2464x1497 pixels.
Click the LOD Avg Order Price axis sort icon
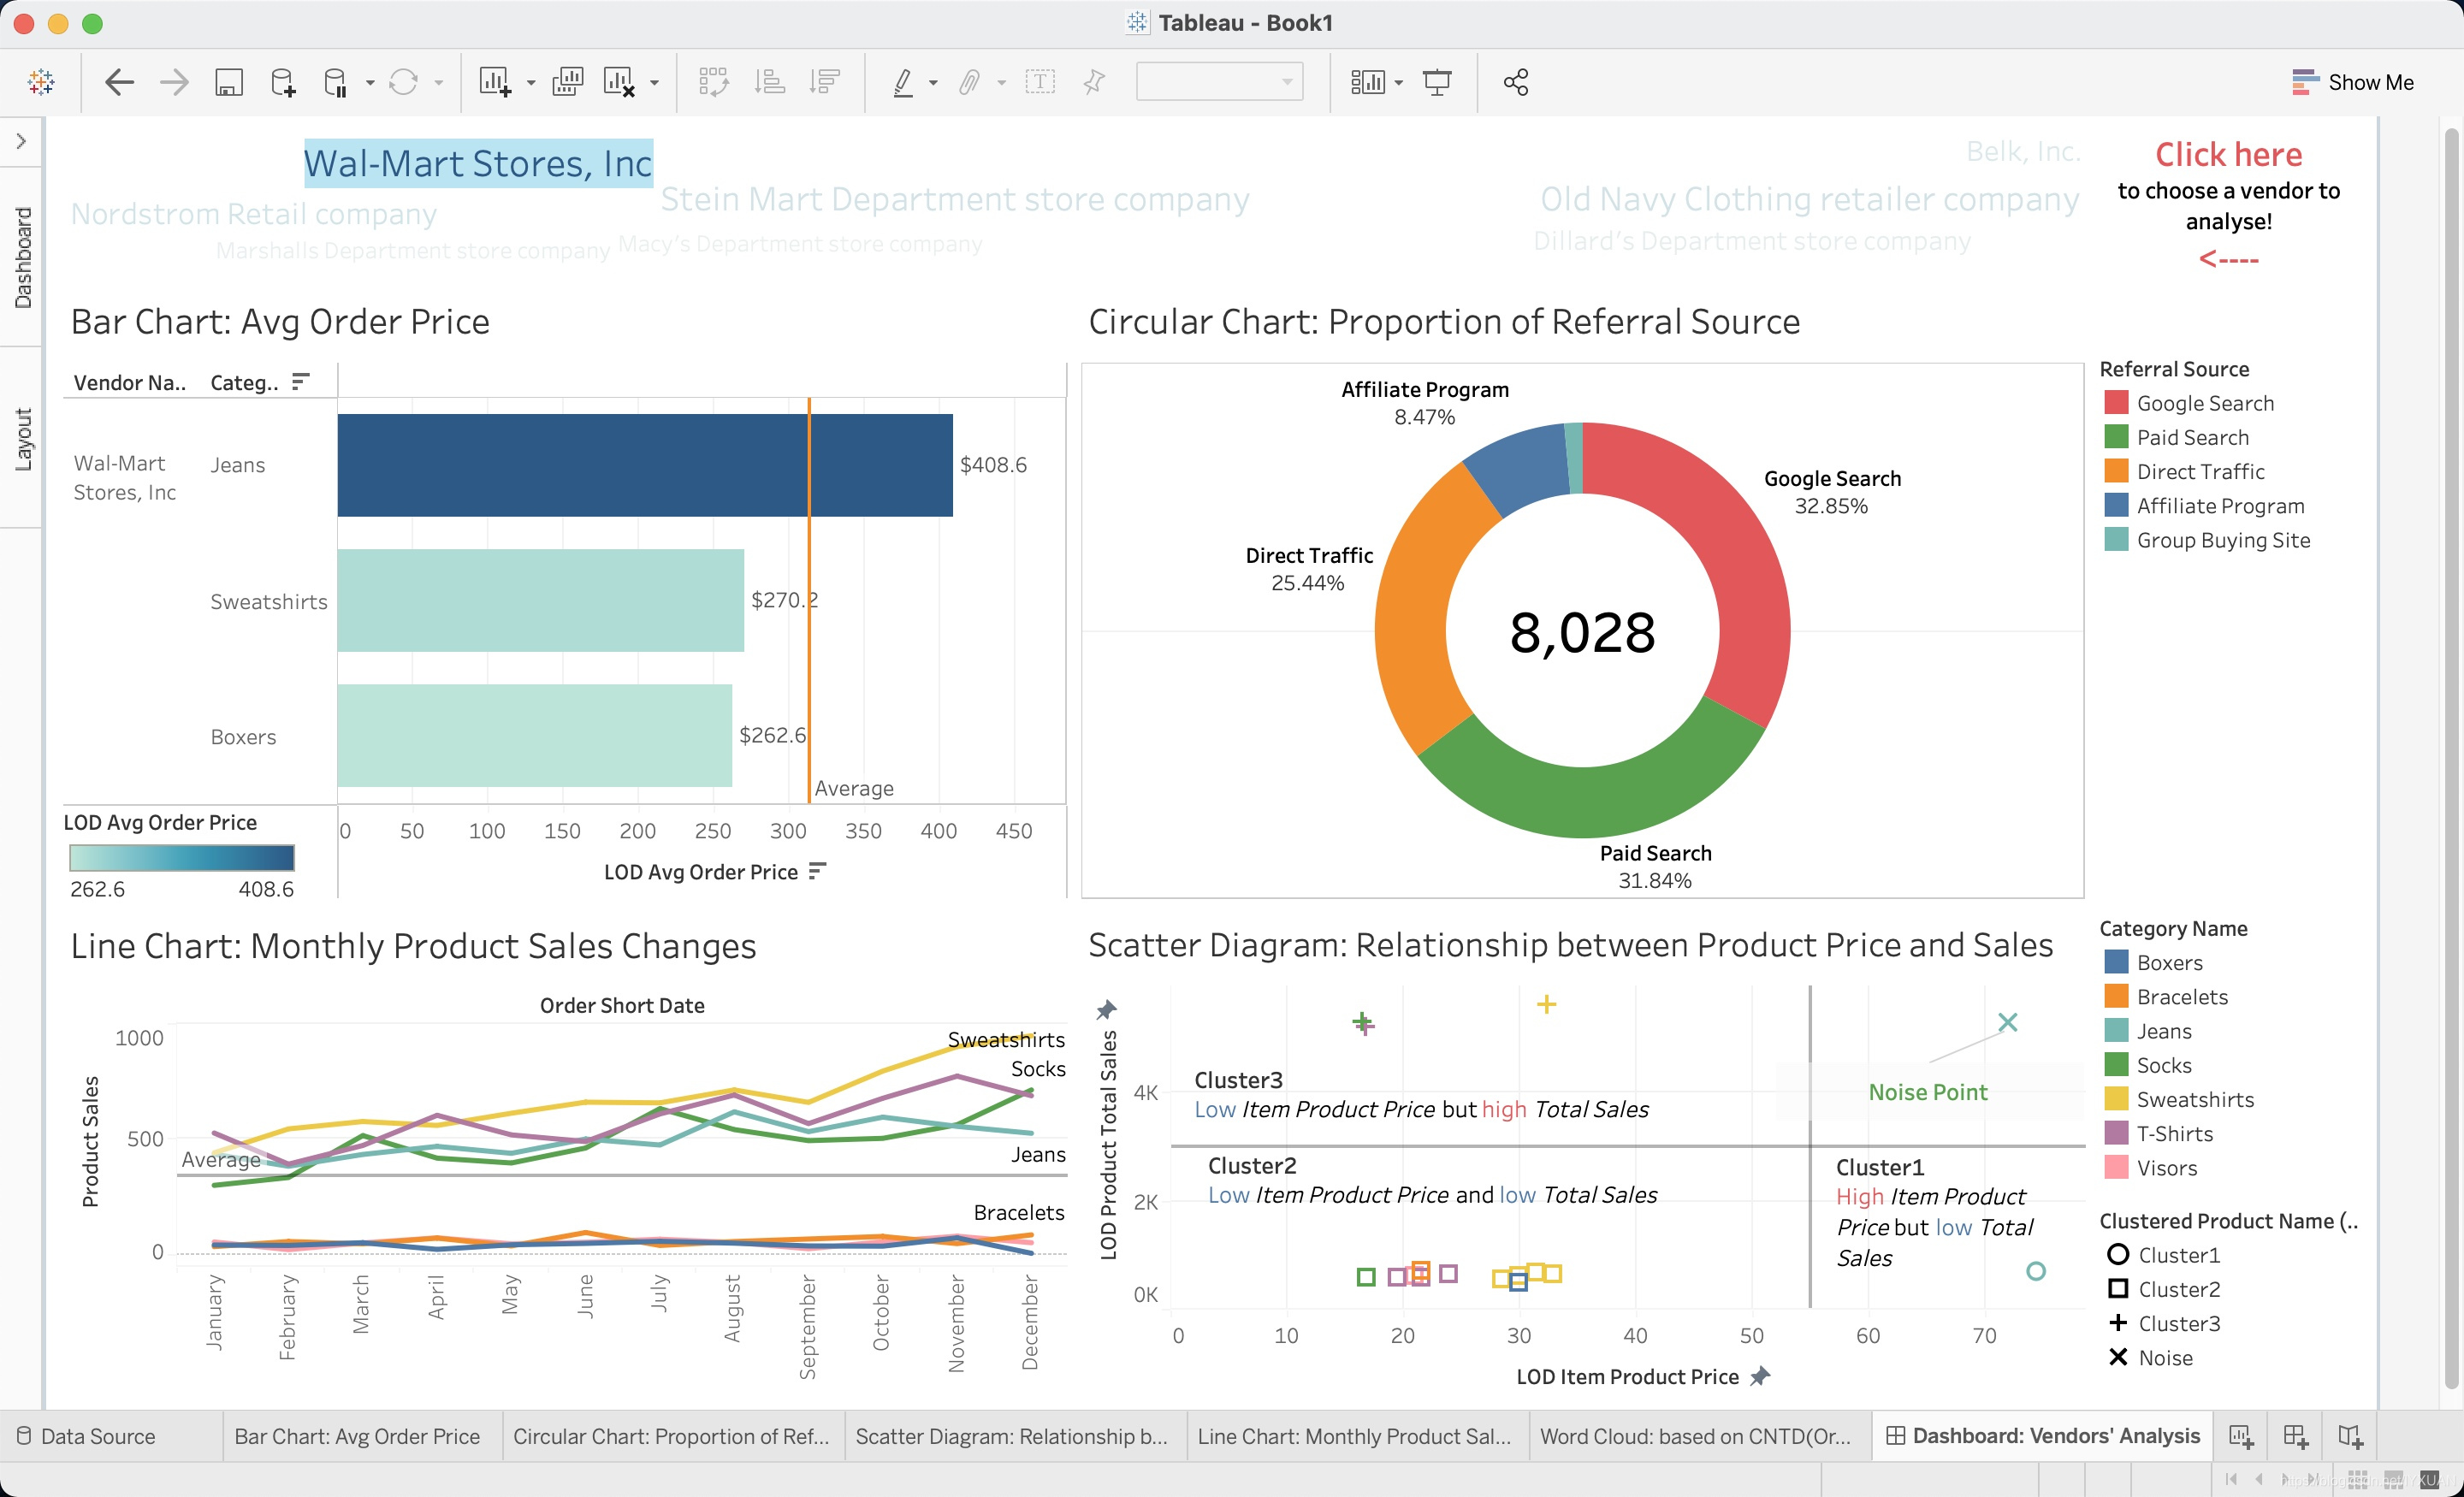coord(817,871)
